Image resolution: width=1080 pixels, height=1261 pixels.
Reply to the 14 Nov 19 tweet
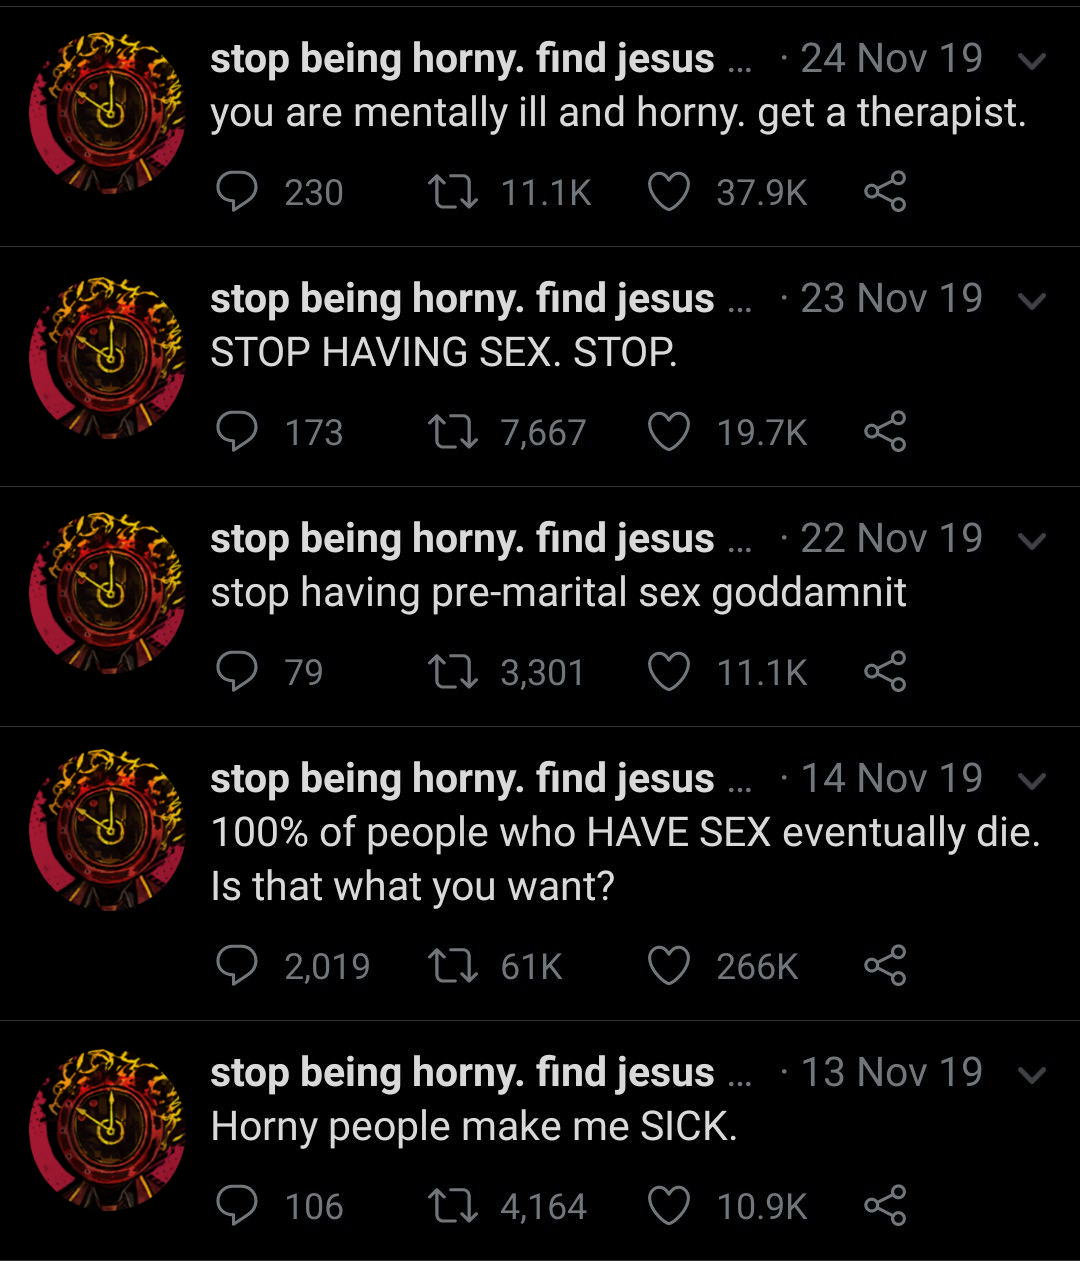point(237,965)
